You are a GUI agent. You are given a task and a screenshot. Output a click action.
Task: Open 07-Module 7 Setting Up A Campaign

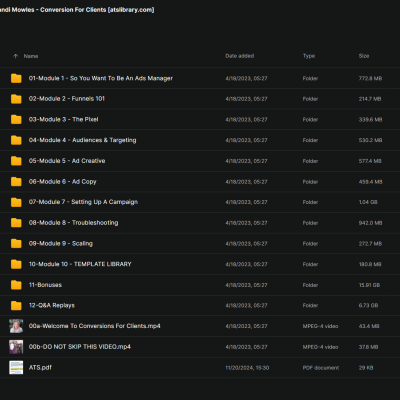coord(200,202)
